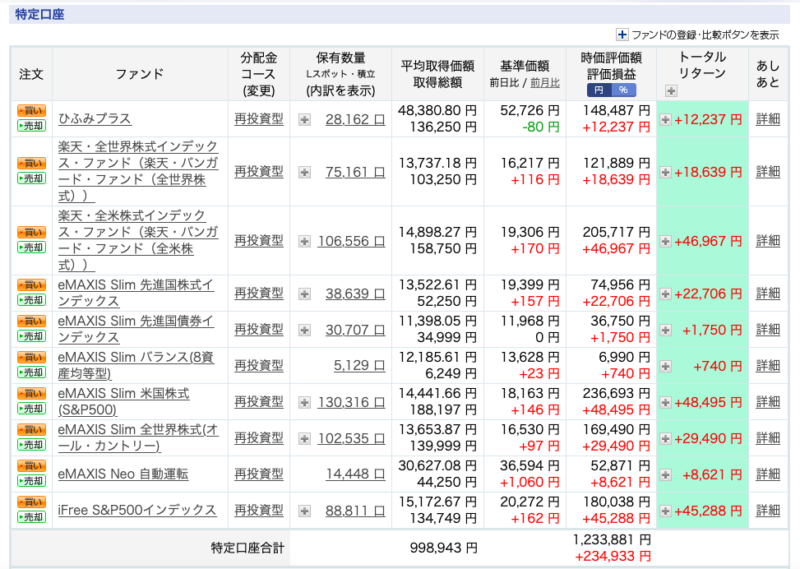Expand total return plus in column header
Image resolution: width=800 pixels, height=569 pixels.
point(671,91)
